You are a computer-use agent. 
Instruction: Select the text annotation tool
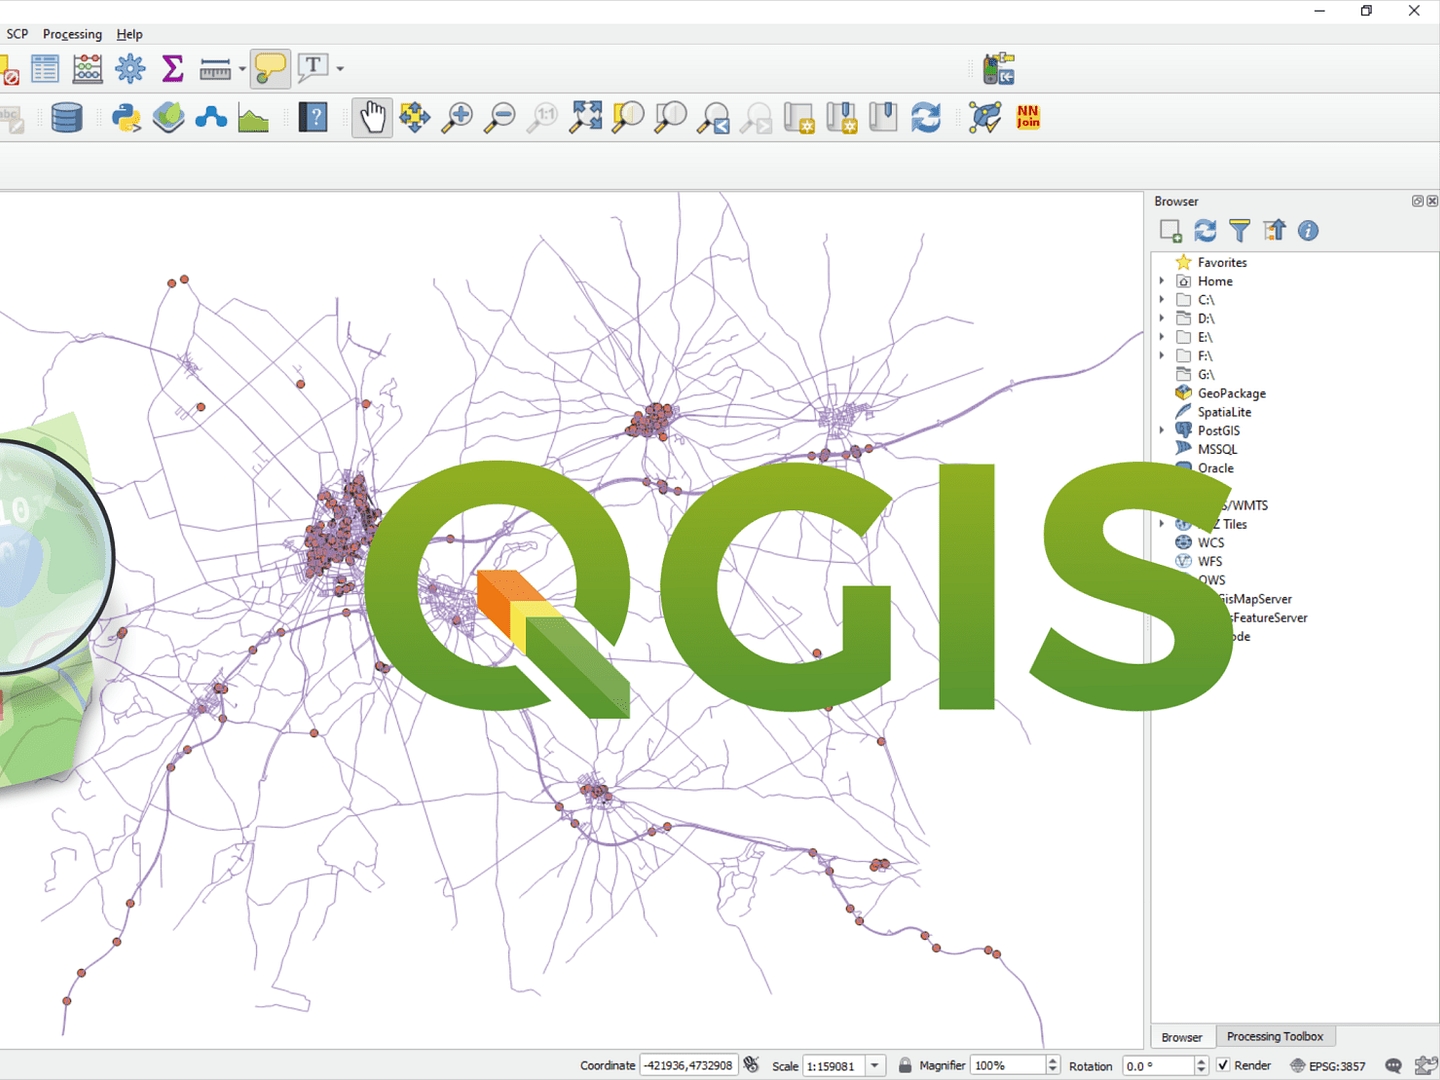coord(314,68)
